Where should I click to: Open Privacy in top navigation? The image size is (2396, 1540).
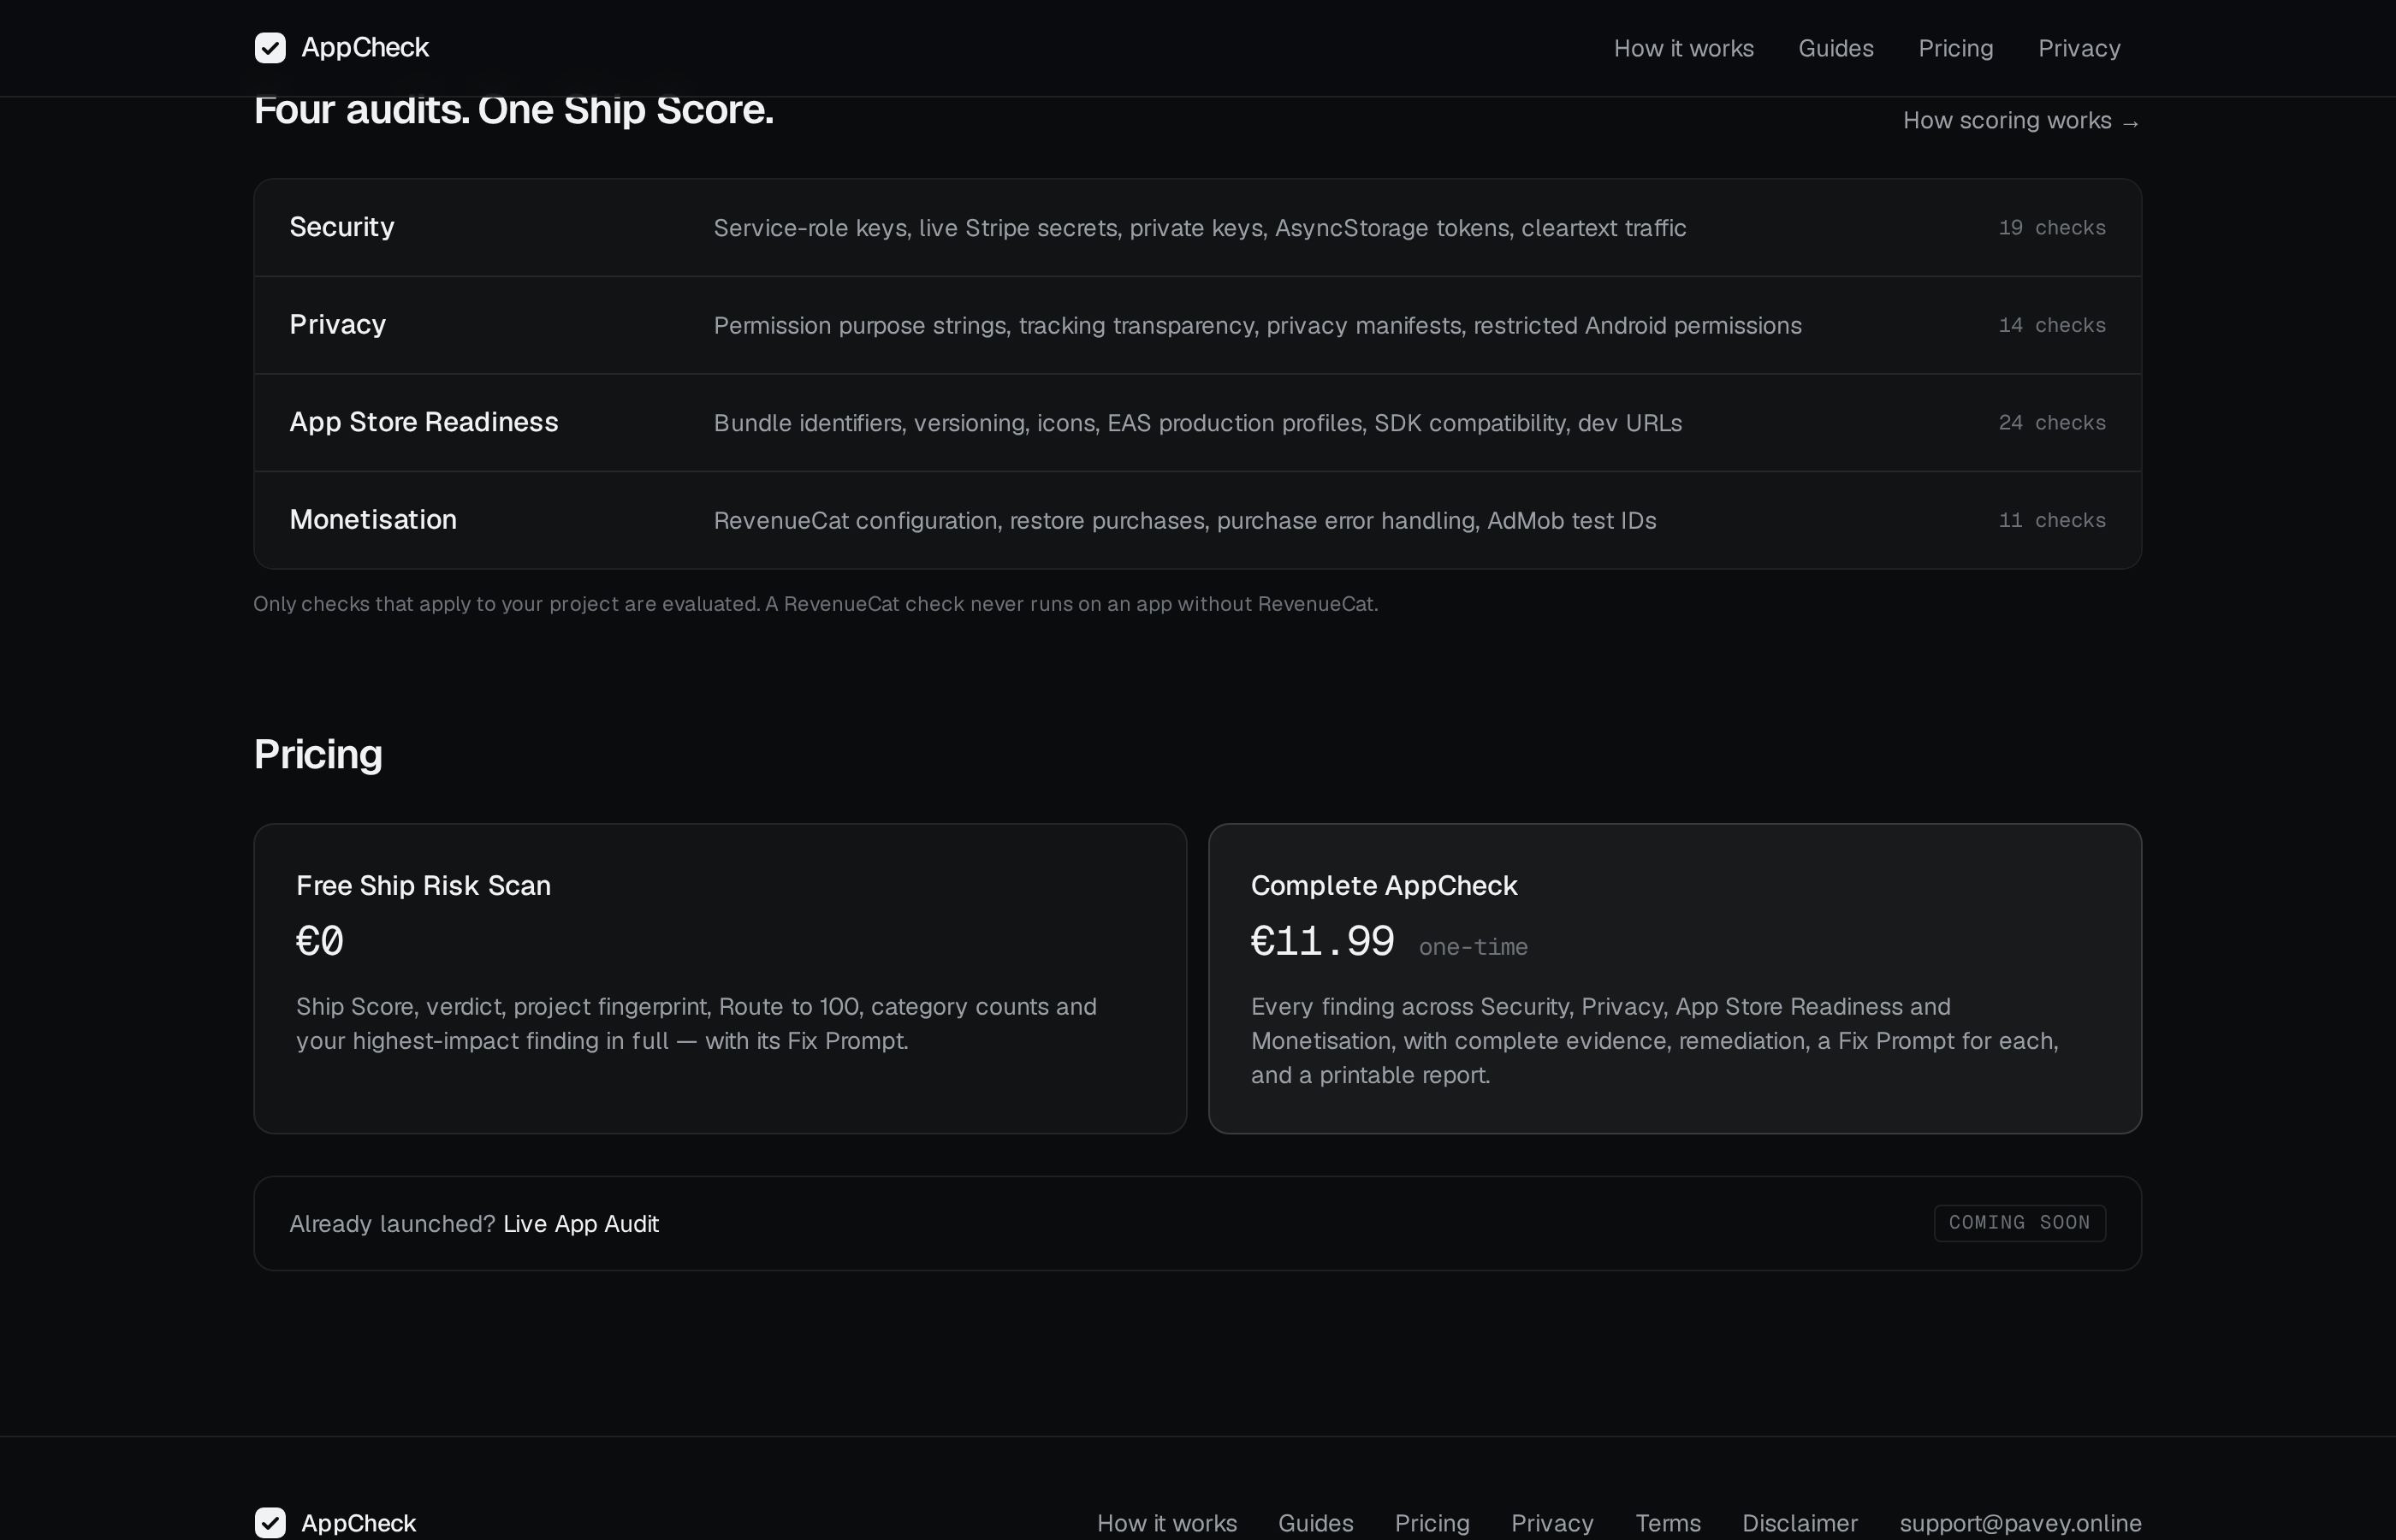2079,48
